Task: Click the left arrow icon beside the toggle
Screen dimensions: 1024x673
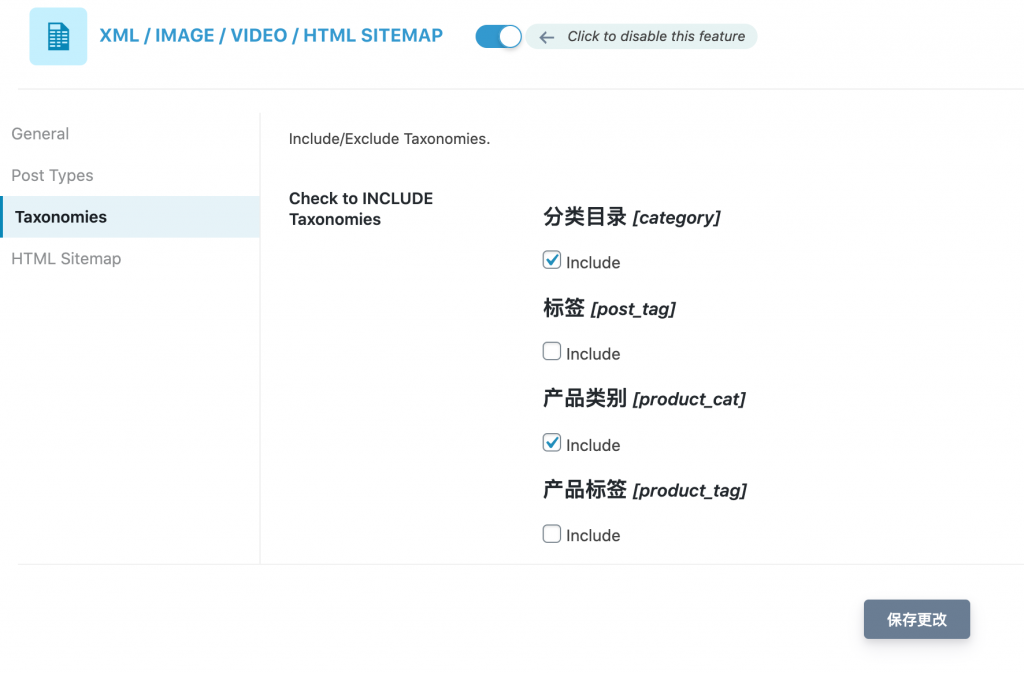Action: tap(546, 37)
